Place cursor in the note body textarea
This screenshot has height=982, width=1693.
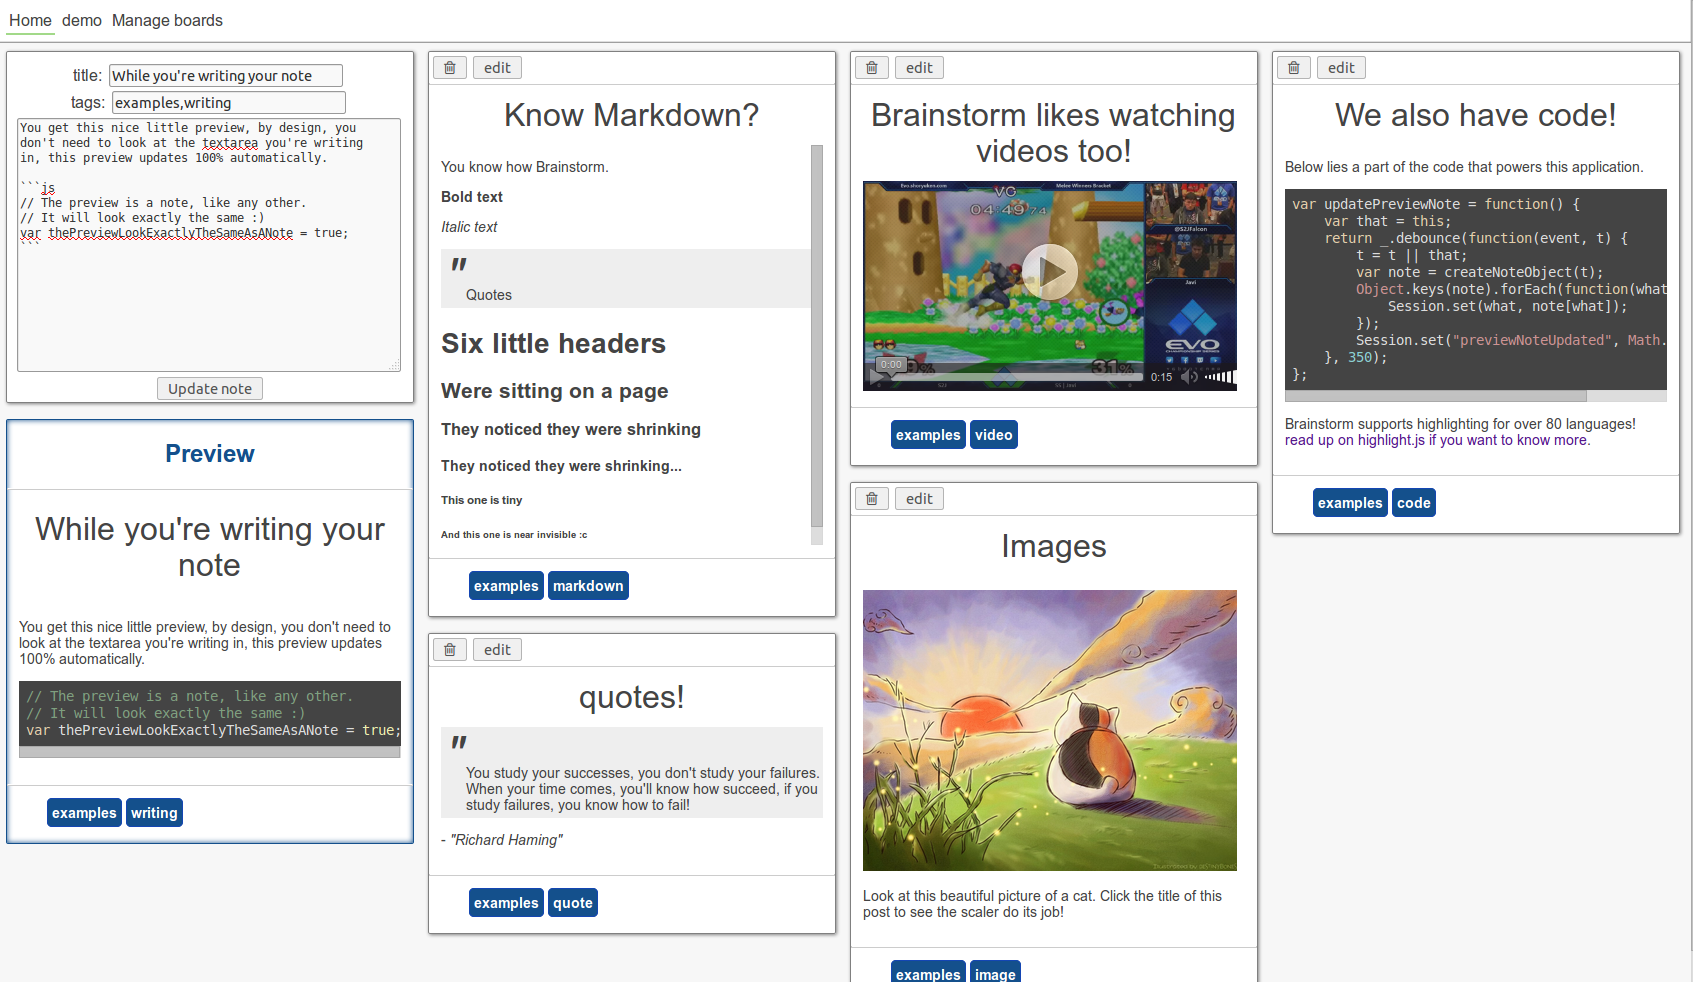209,245
